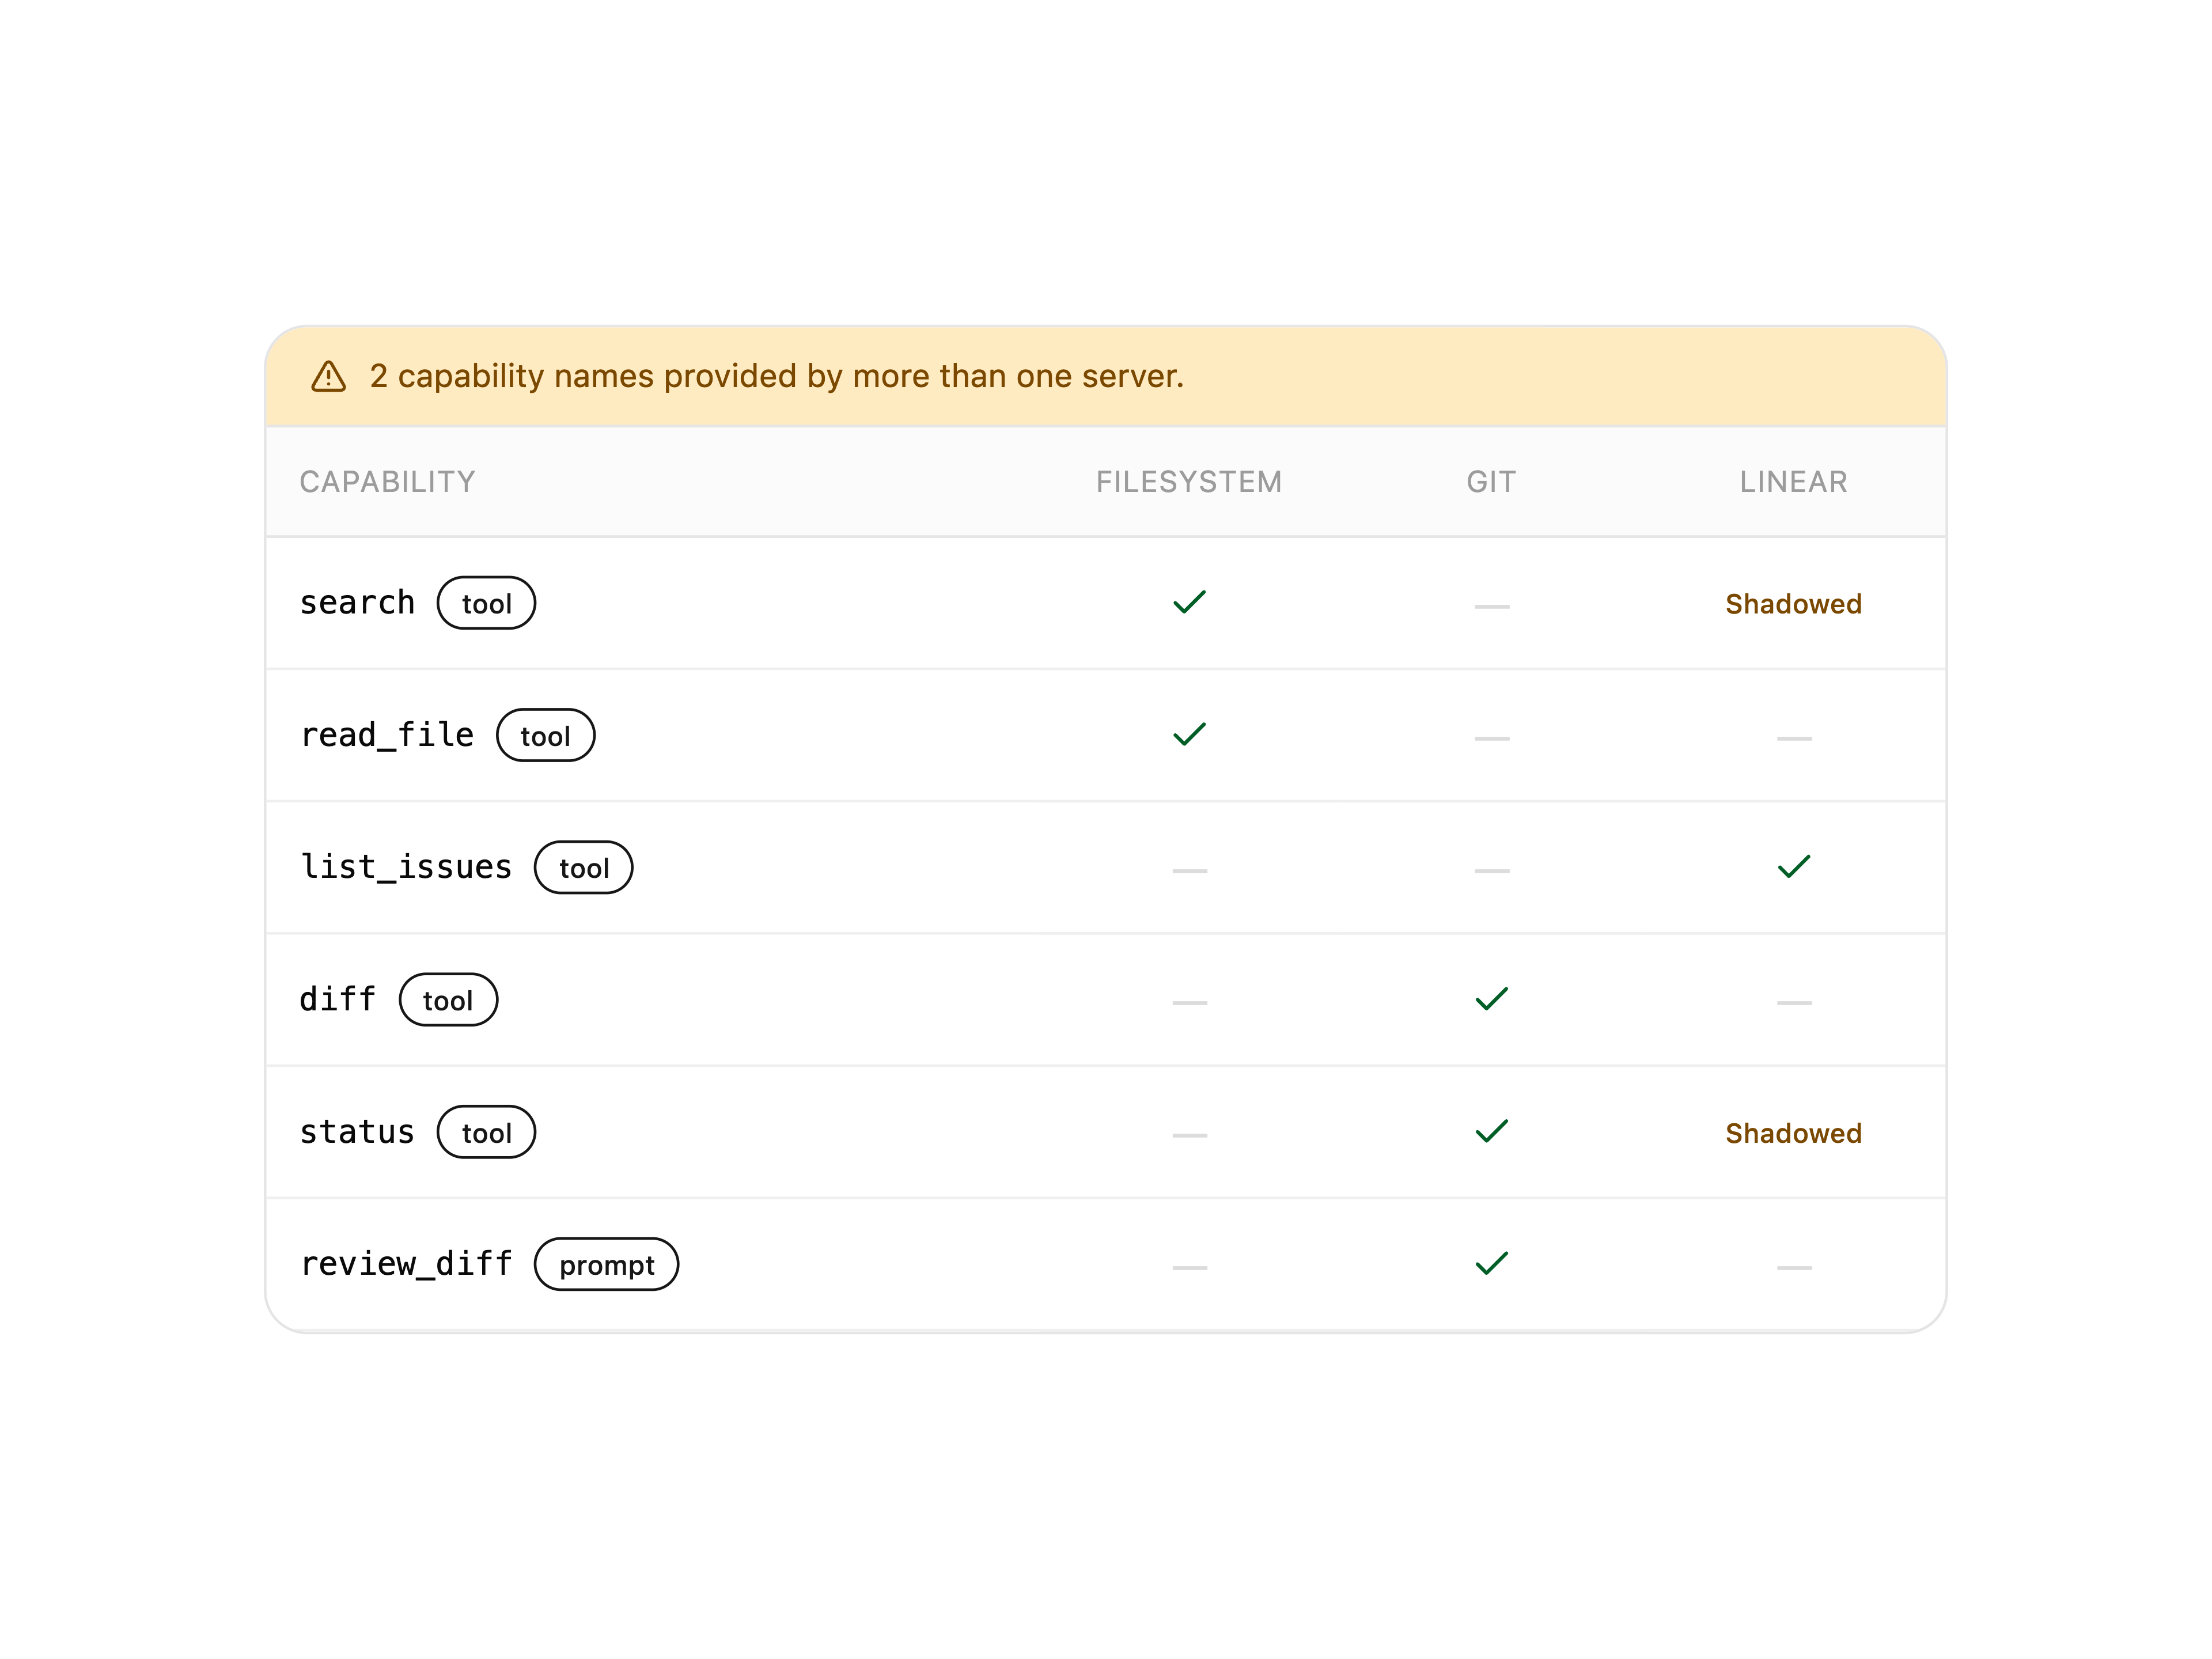This screenshot has height=1659, width=2212.
Task: Click the Linear dash in diff row
Action: coord(1794,1003)
